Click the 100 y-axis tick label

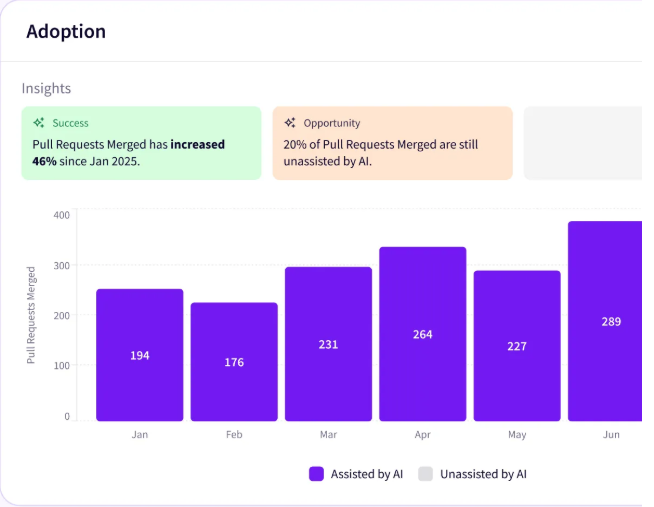coord(62,366)
